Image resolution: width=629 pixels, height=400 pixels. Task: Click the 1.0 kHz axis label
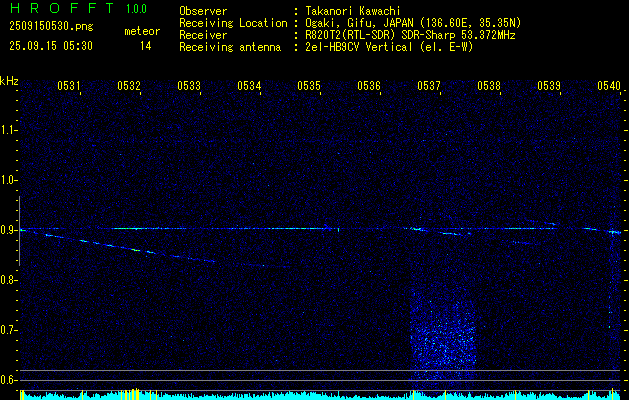pos(8,180)
